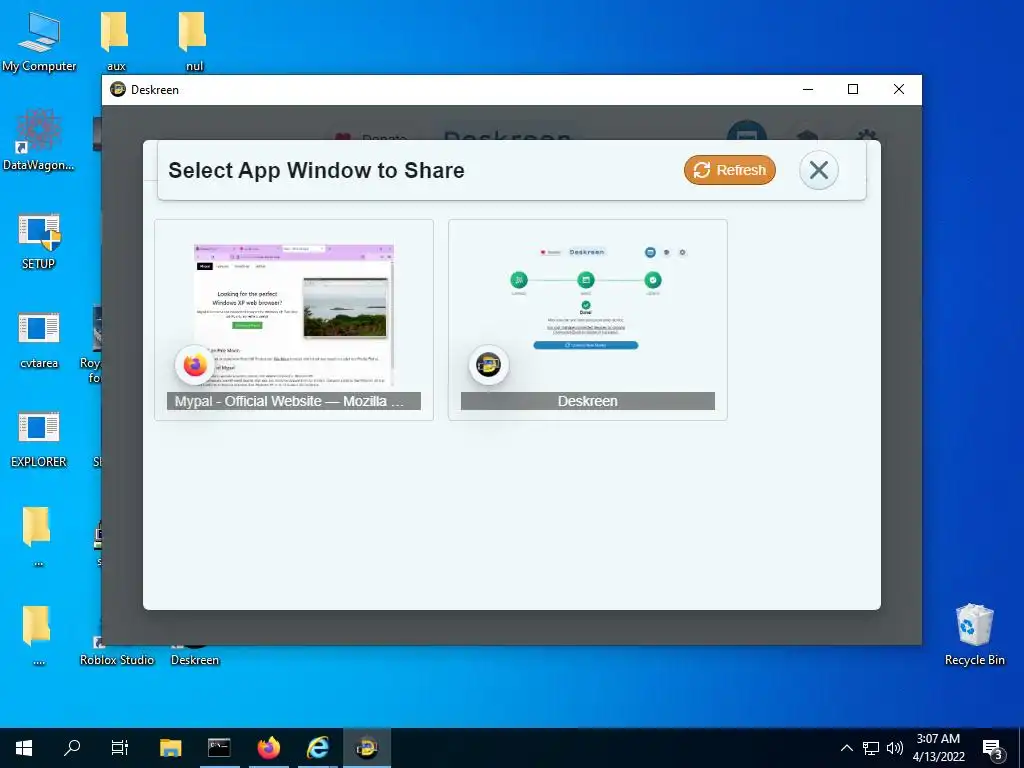Open the folder named '...' on desktop

[37, 536]
